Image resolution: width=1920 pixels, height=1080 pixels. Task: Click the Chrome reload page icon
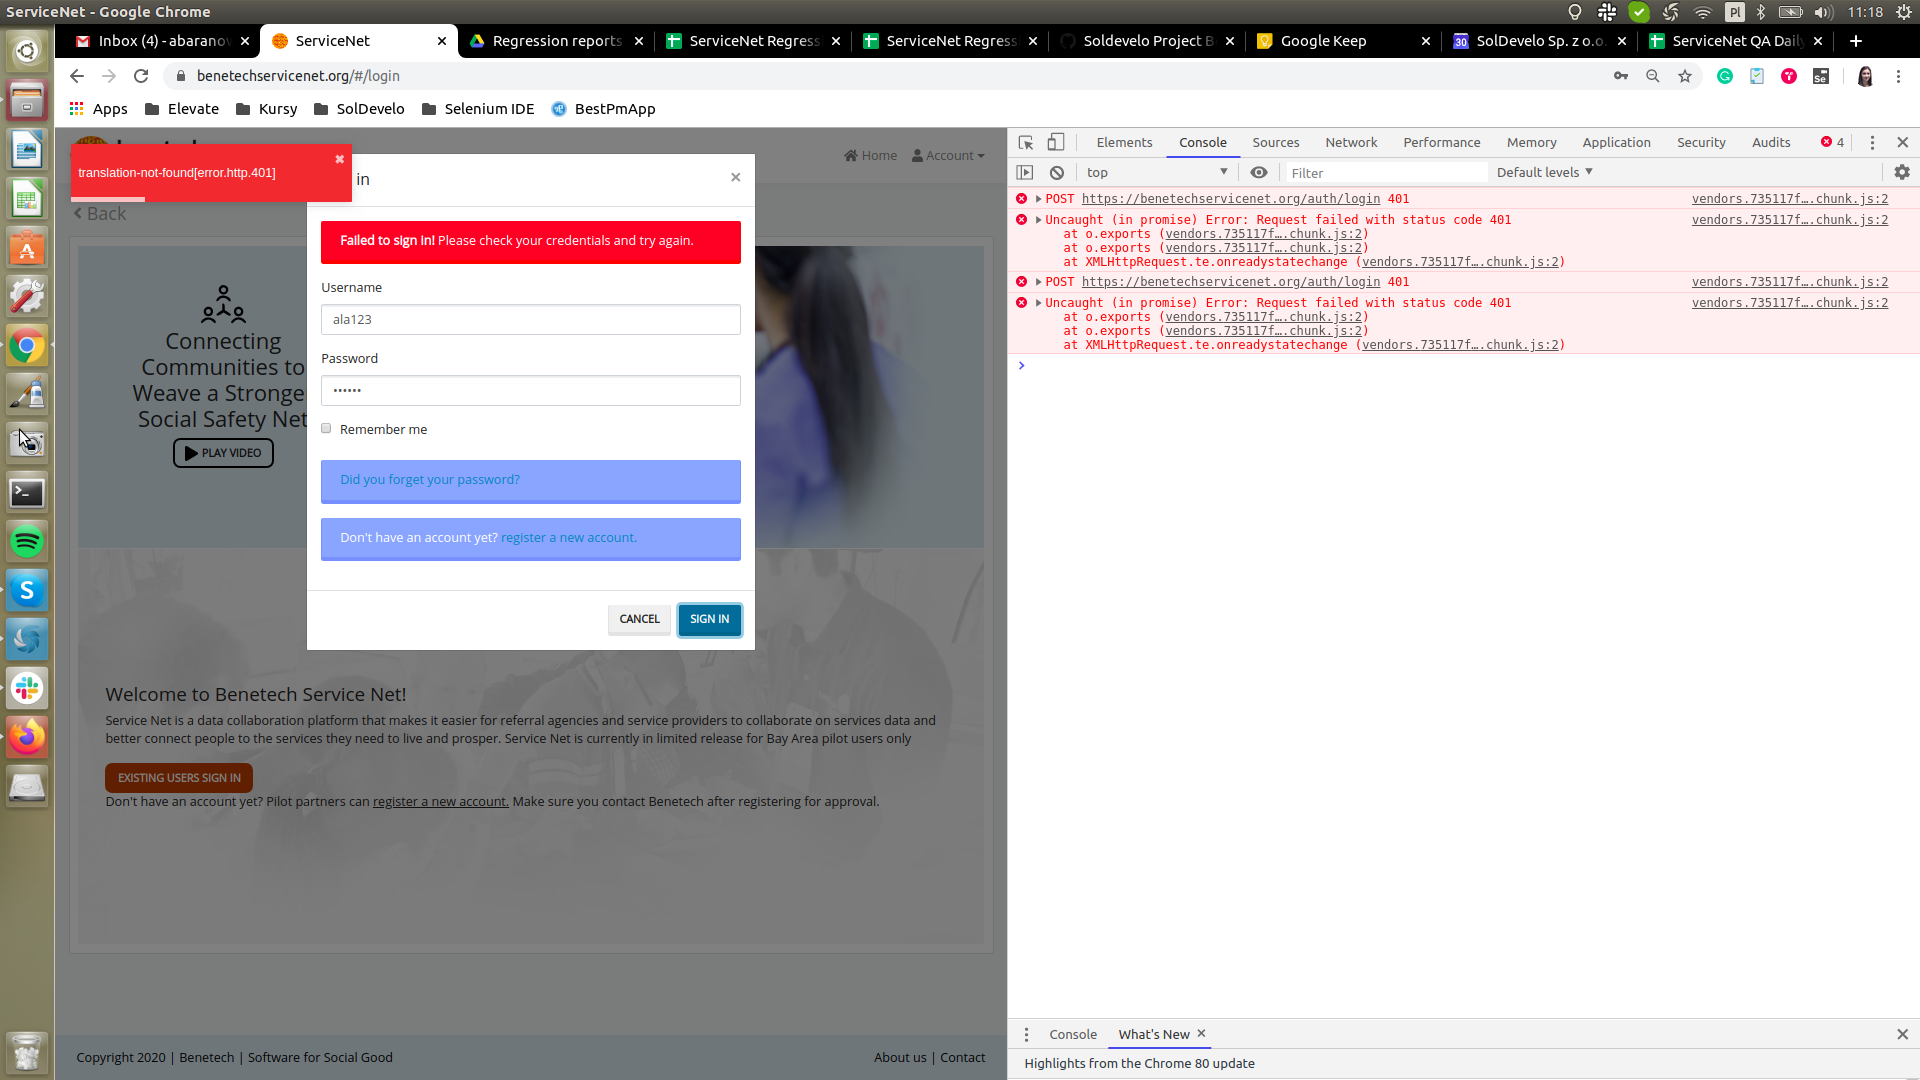click(141, 76)
